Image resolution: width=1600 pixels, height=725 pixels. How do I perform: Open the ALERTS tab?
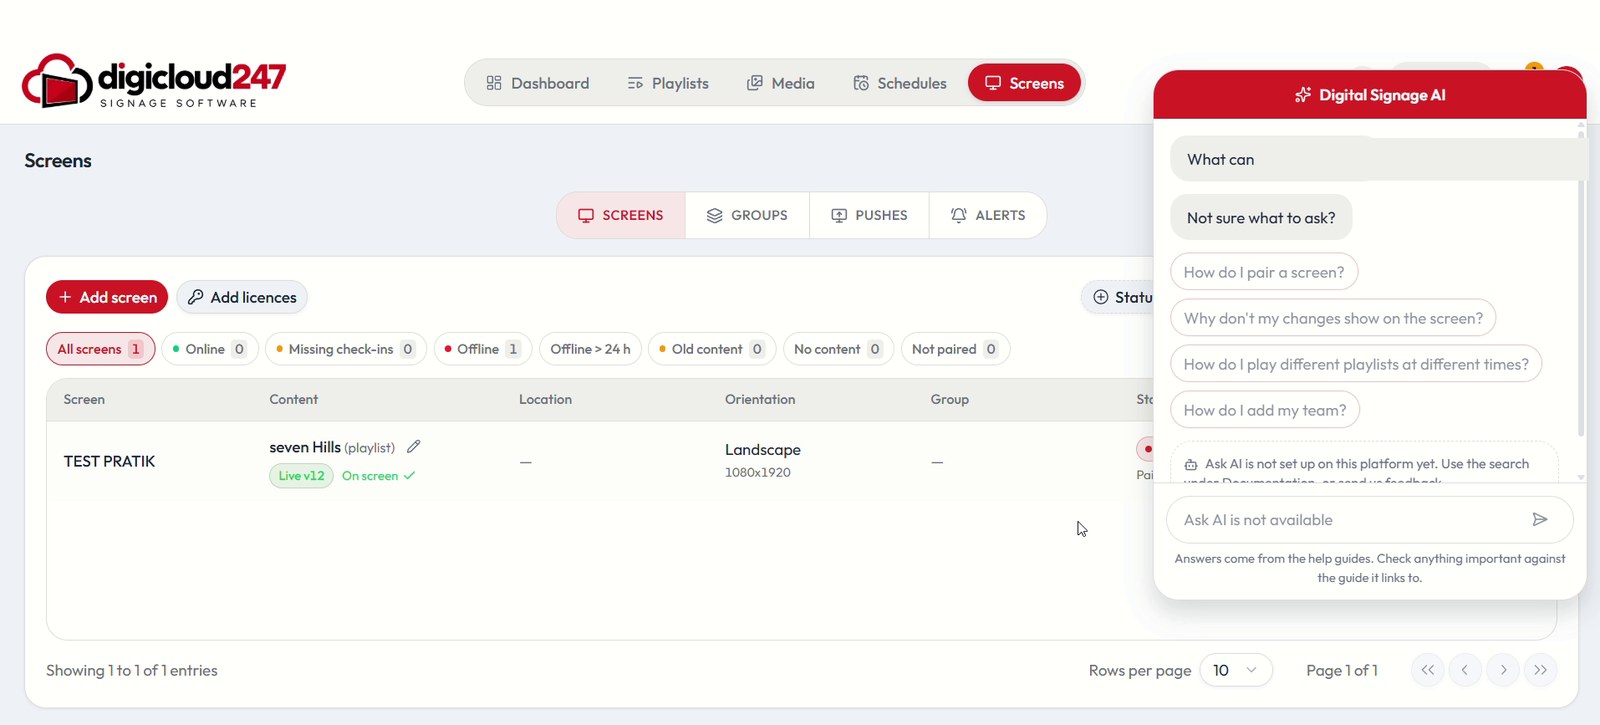[988, 215]
